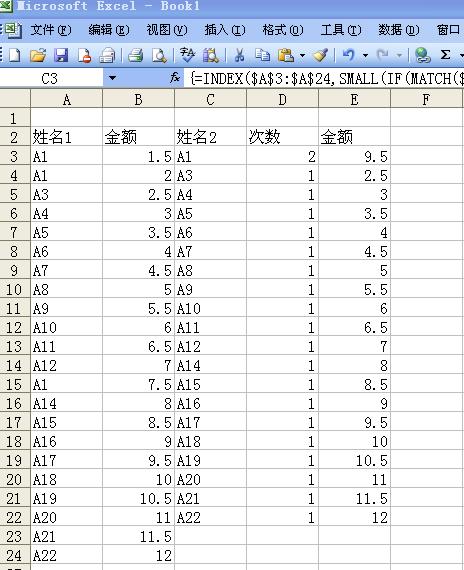Image resolution: width=464 pixels, height=570 pixels.
Task: Select column C header
Action: click(211, 99)
